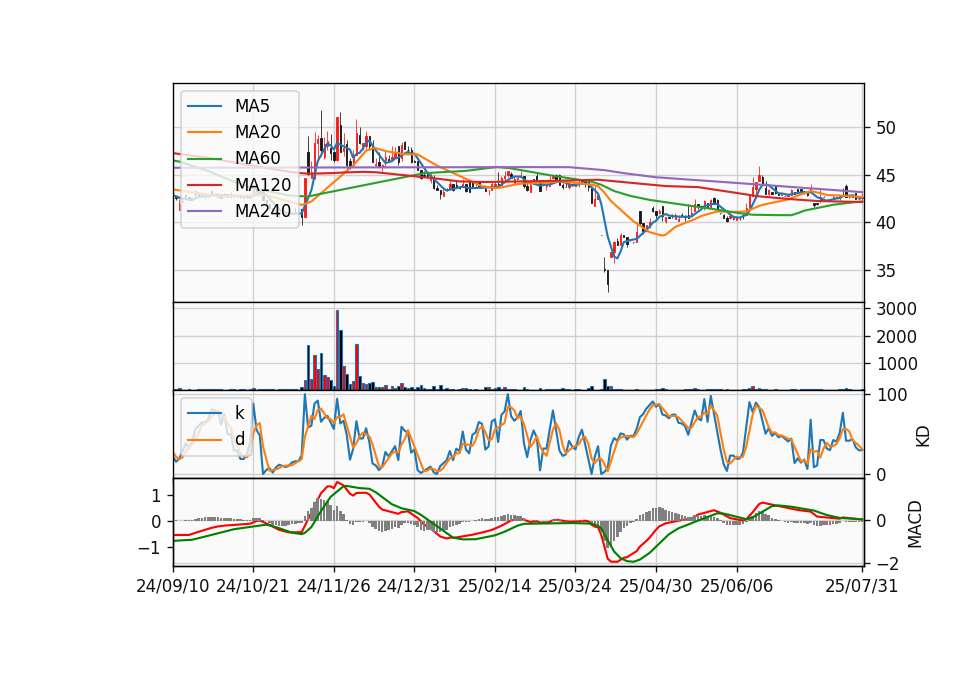Click the 24/09/10 date axis label
960x690 pixels.
click(x=173, y=586)
